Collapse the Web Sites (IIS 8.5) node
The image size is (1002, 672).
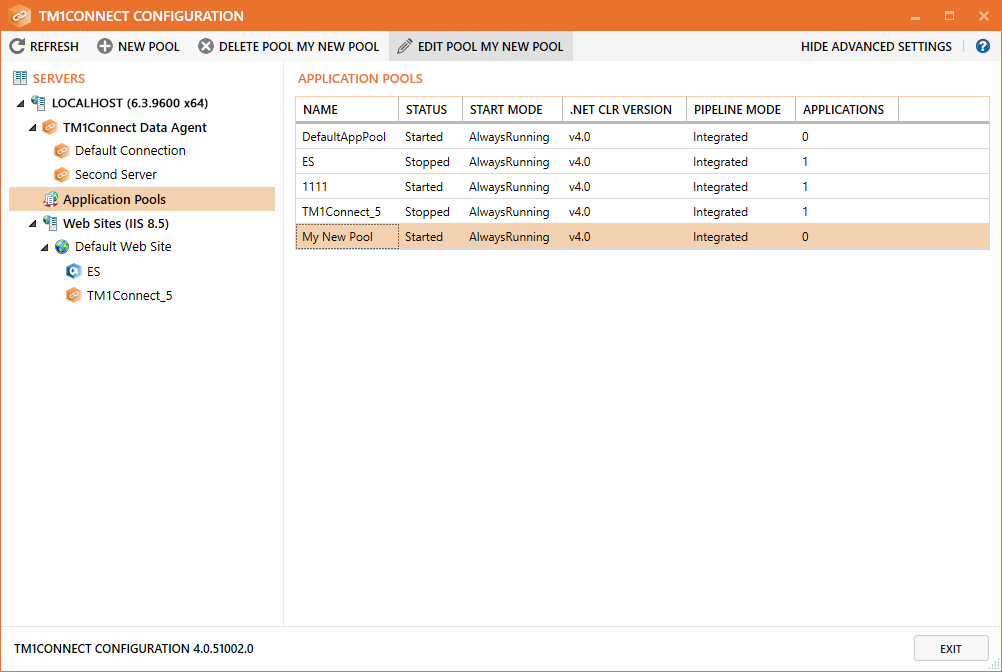pos(33,224)
